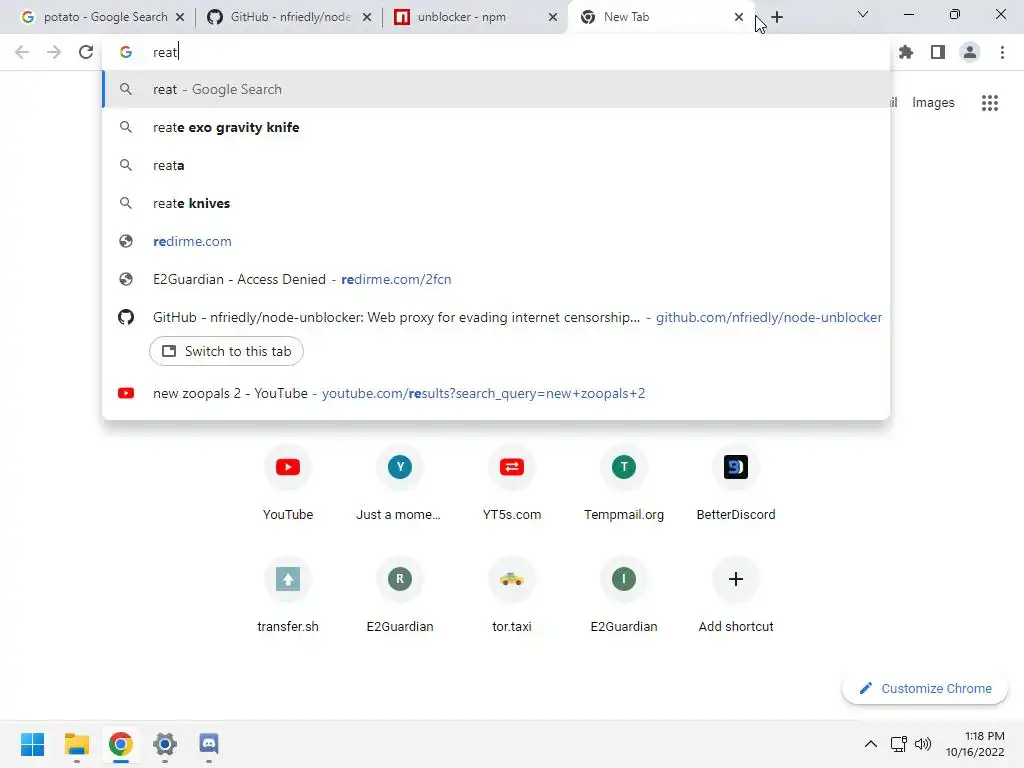Open the tab search chevron
This screenshot has height=768, width=1024.
click(x=863, y=14)
